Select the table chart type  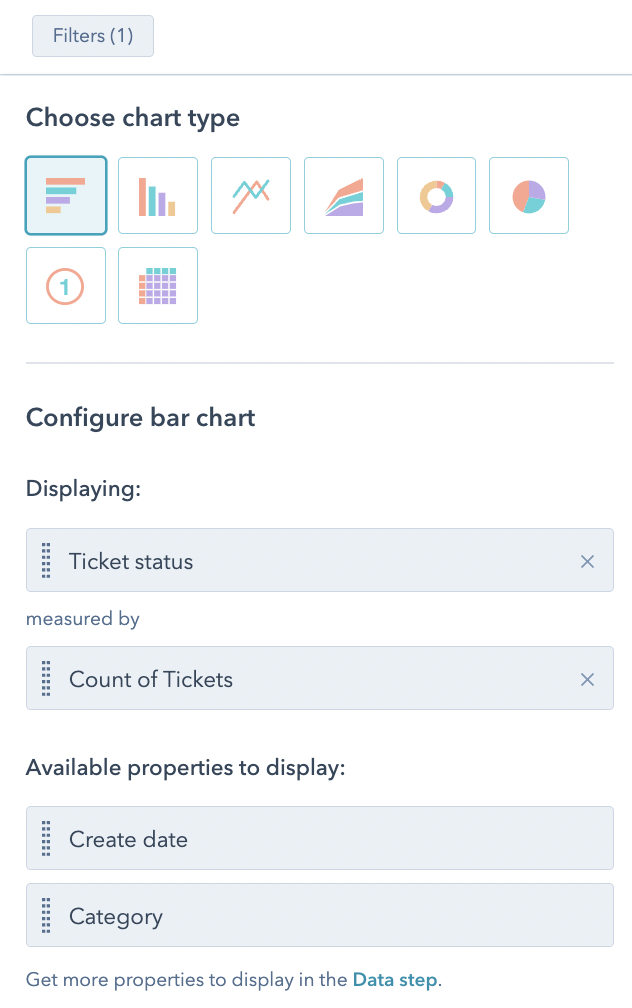pos(157,285)
